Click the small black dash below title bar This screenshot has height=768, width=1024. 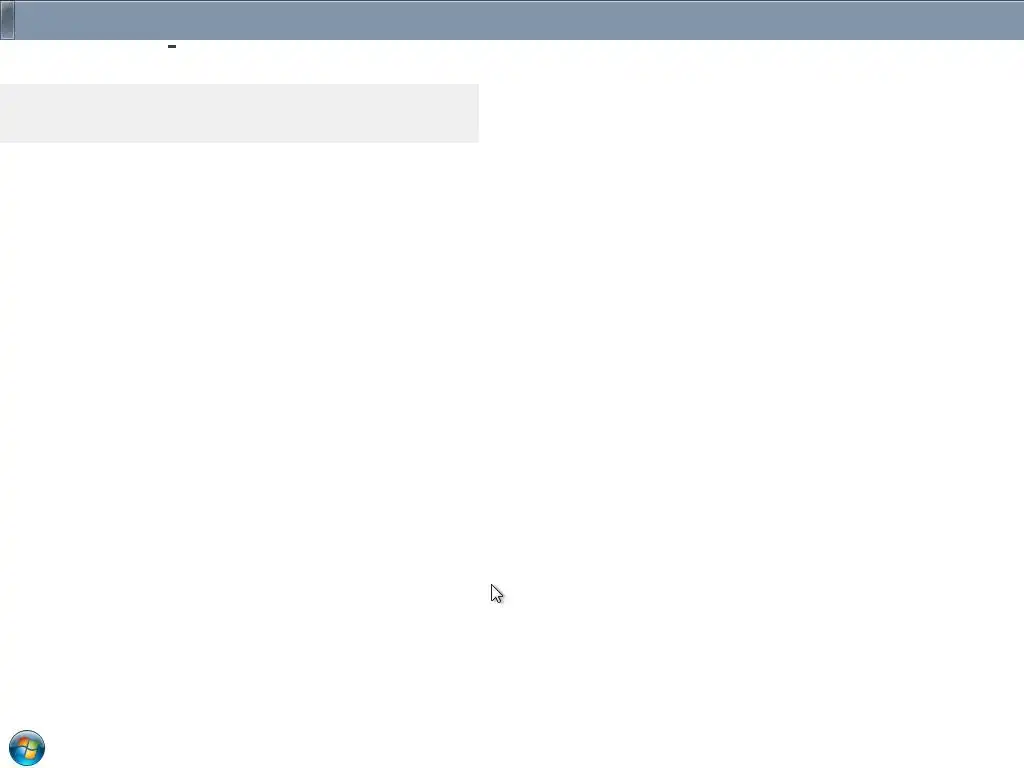pos(172,46)
